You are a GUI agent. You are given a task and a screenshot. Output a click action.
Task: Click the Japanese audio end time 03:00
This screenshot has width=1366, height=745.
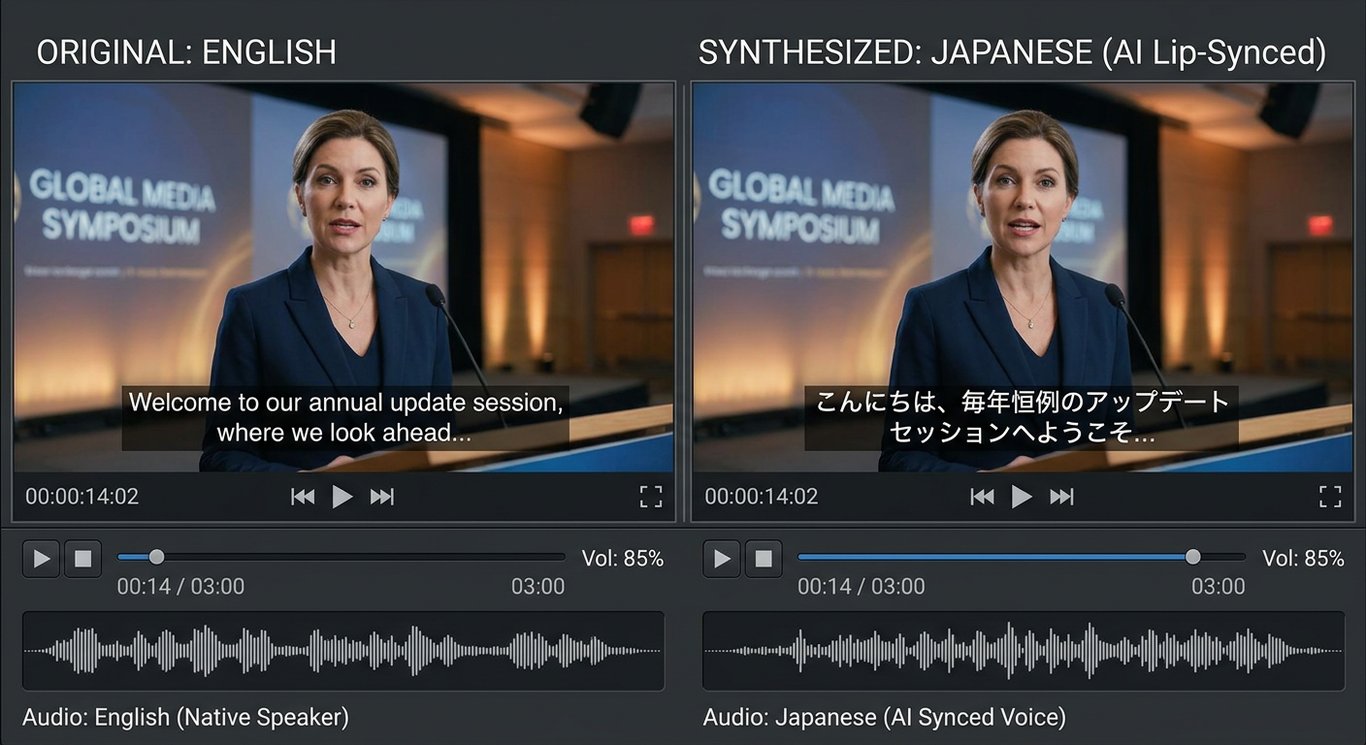pyautogui.click(x=1218, y=586)
